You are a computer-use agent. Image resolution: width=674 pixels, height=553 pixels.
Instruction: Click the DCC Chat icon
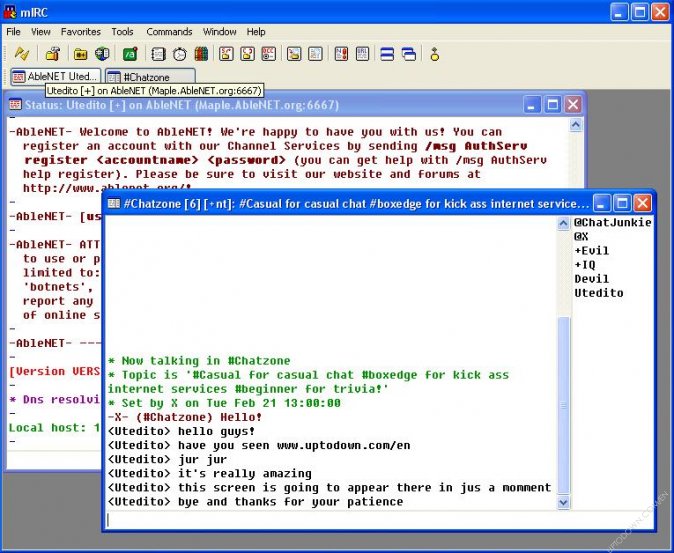point(247,54)
